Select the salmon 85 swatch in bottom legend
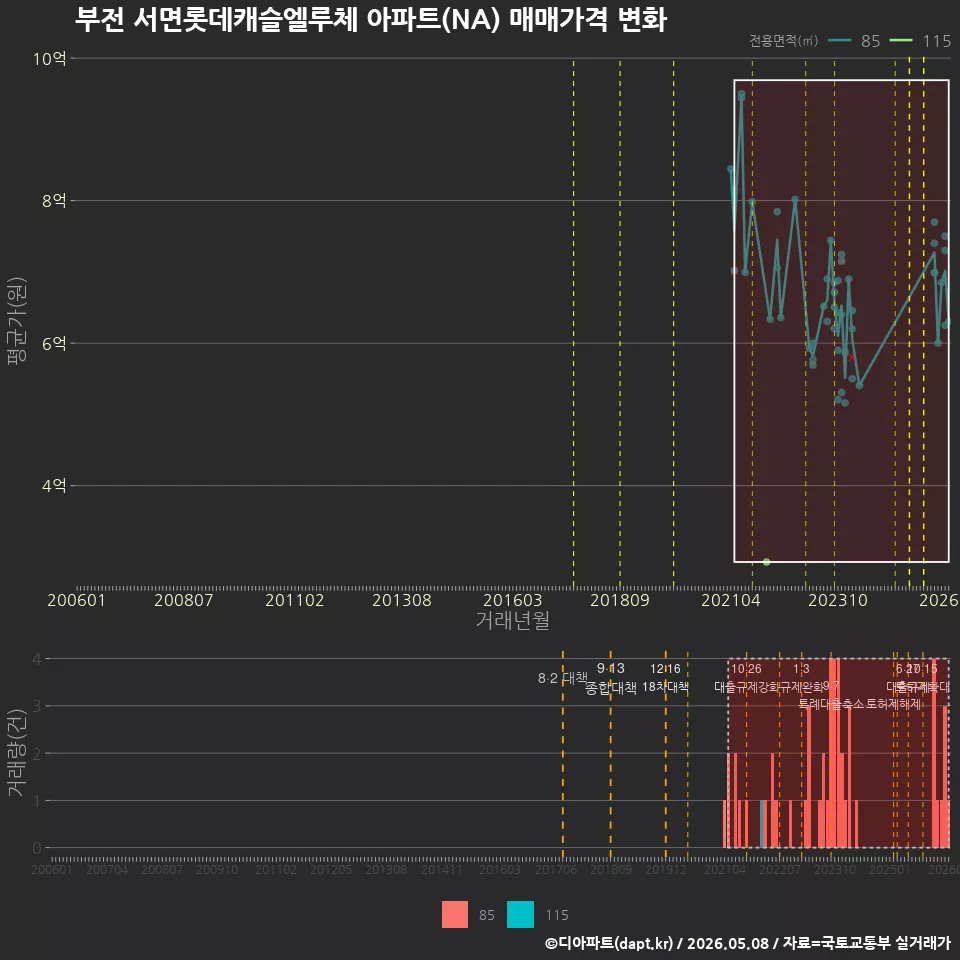 tap(455, 914)
